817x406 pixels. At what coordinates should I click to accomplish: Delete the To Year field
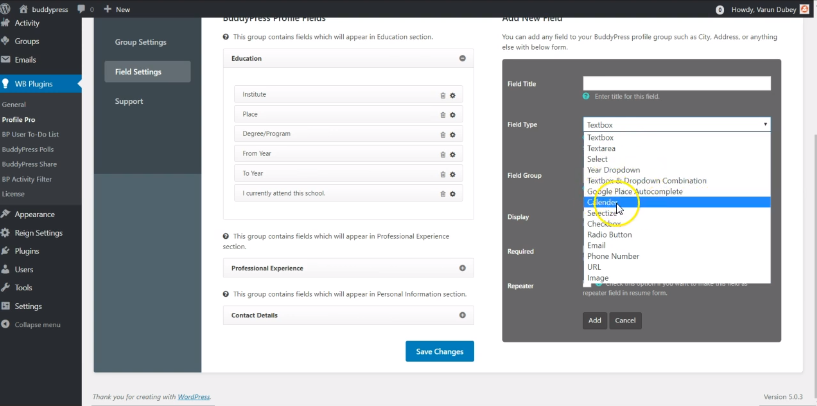click(x=443, y=174)
